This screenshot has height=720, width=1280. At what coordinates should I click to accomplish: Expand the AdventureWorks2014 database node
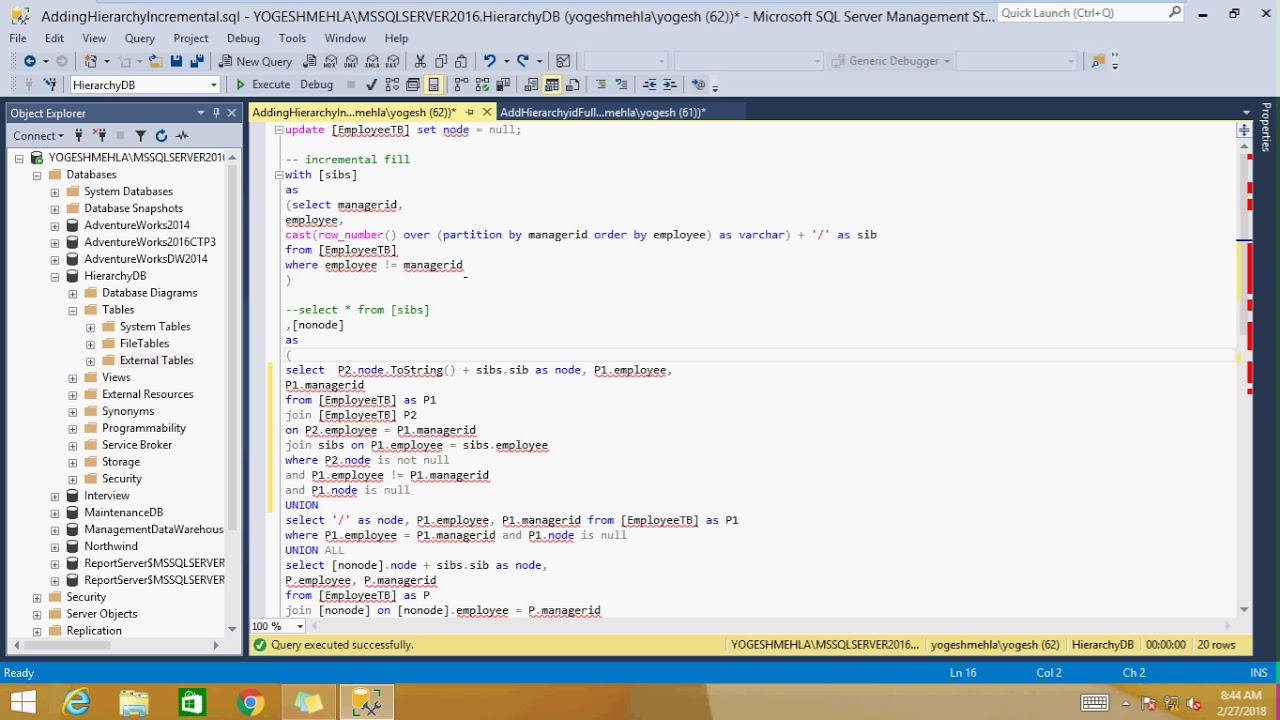[x=55, y=225]
